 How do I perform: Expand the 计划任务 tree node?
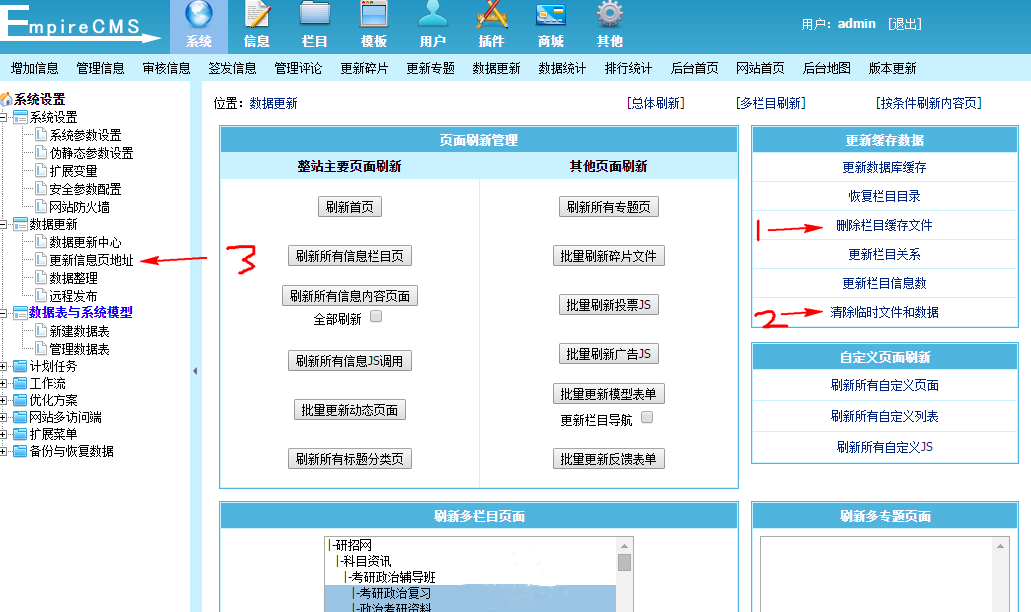5,366
